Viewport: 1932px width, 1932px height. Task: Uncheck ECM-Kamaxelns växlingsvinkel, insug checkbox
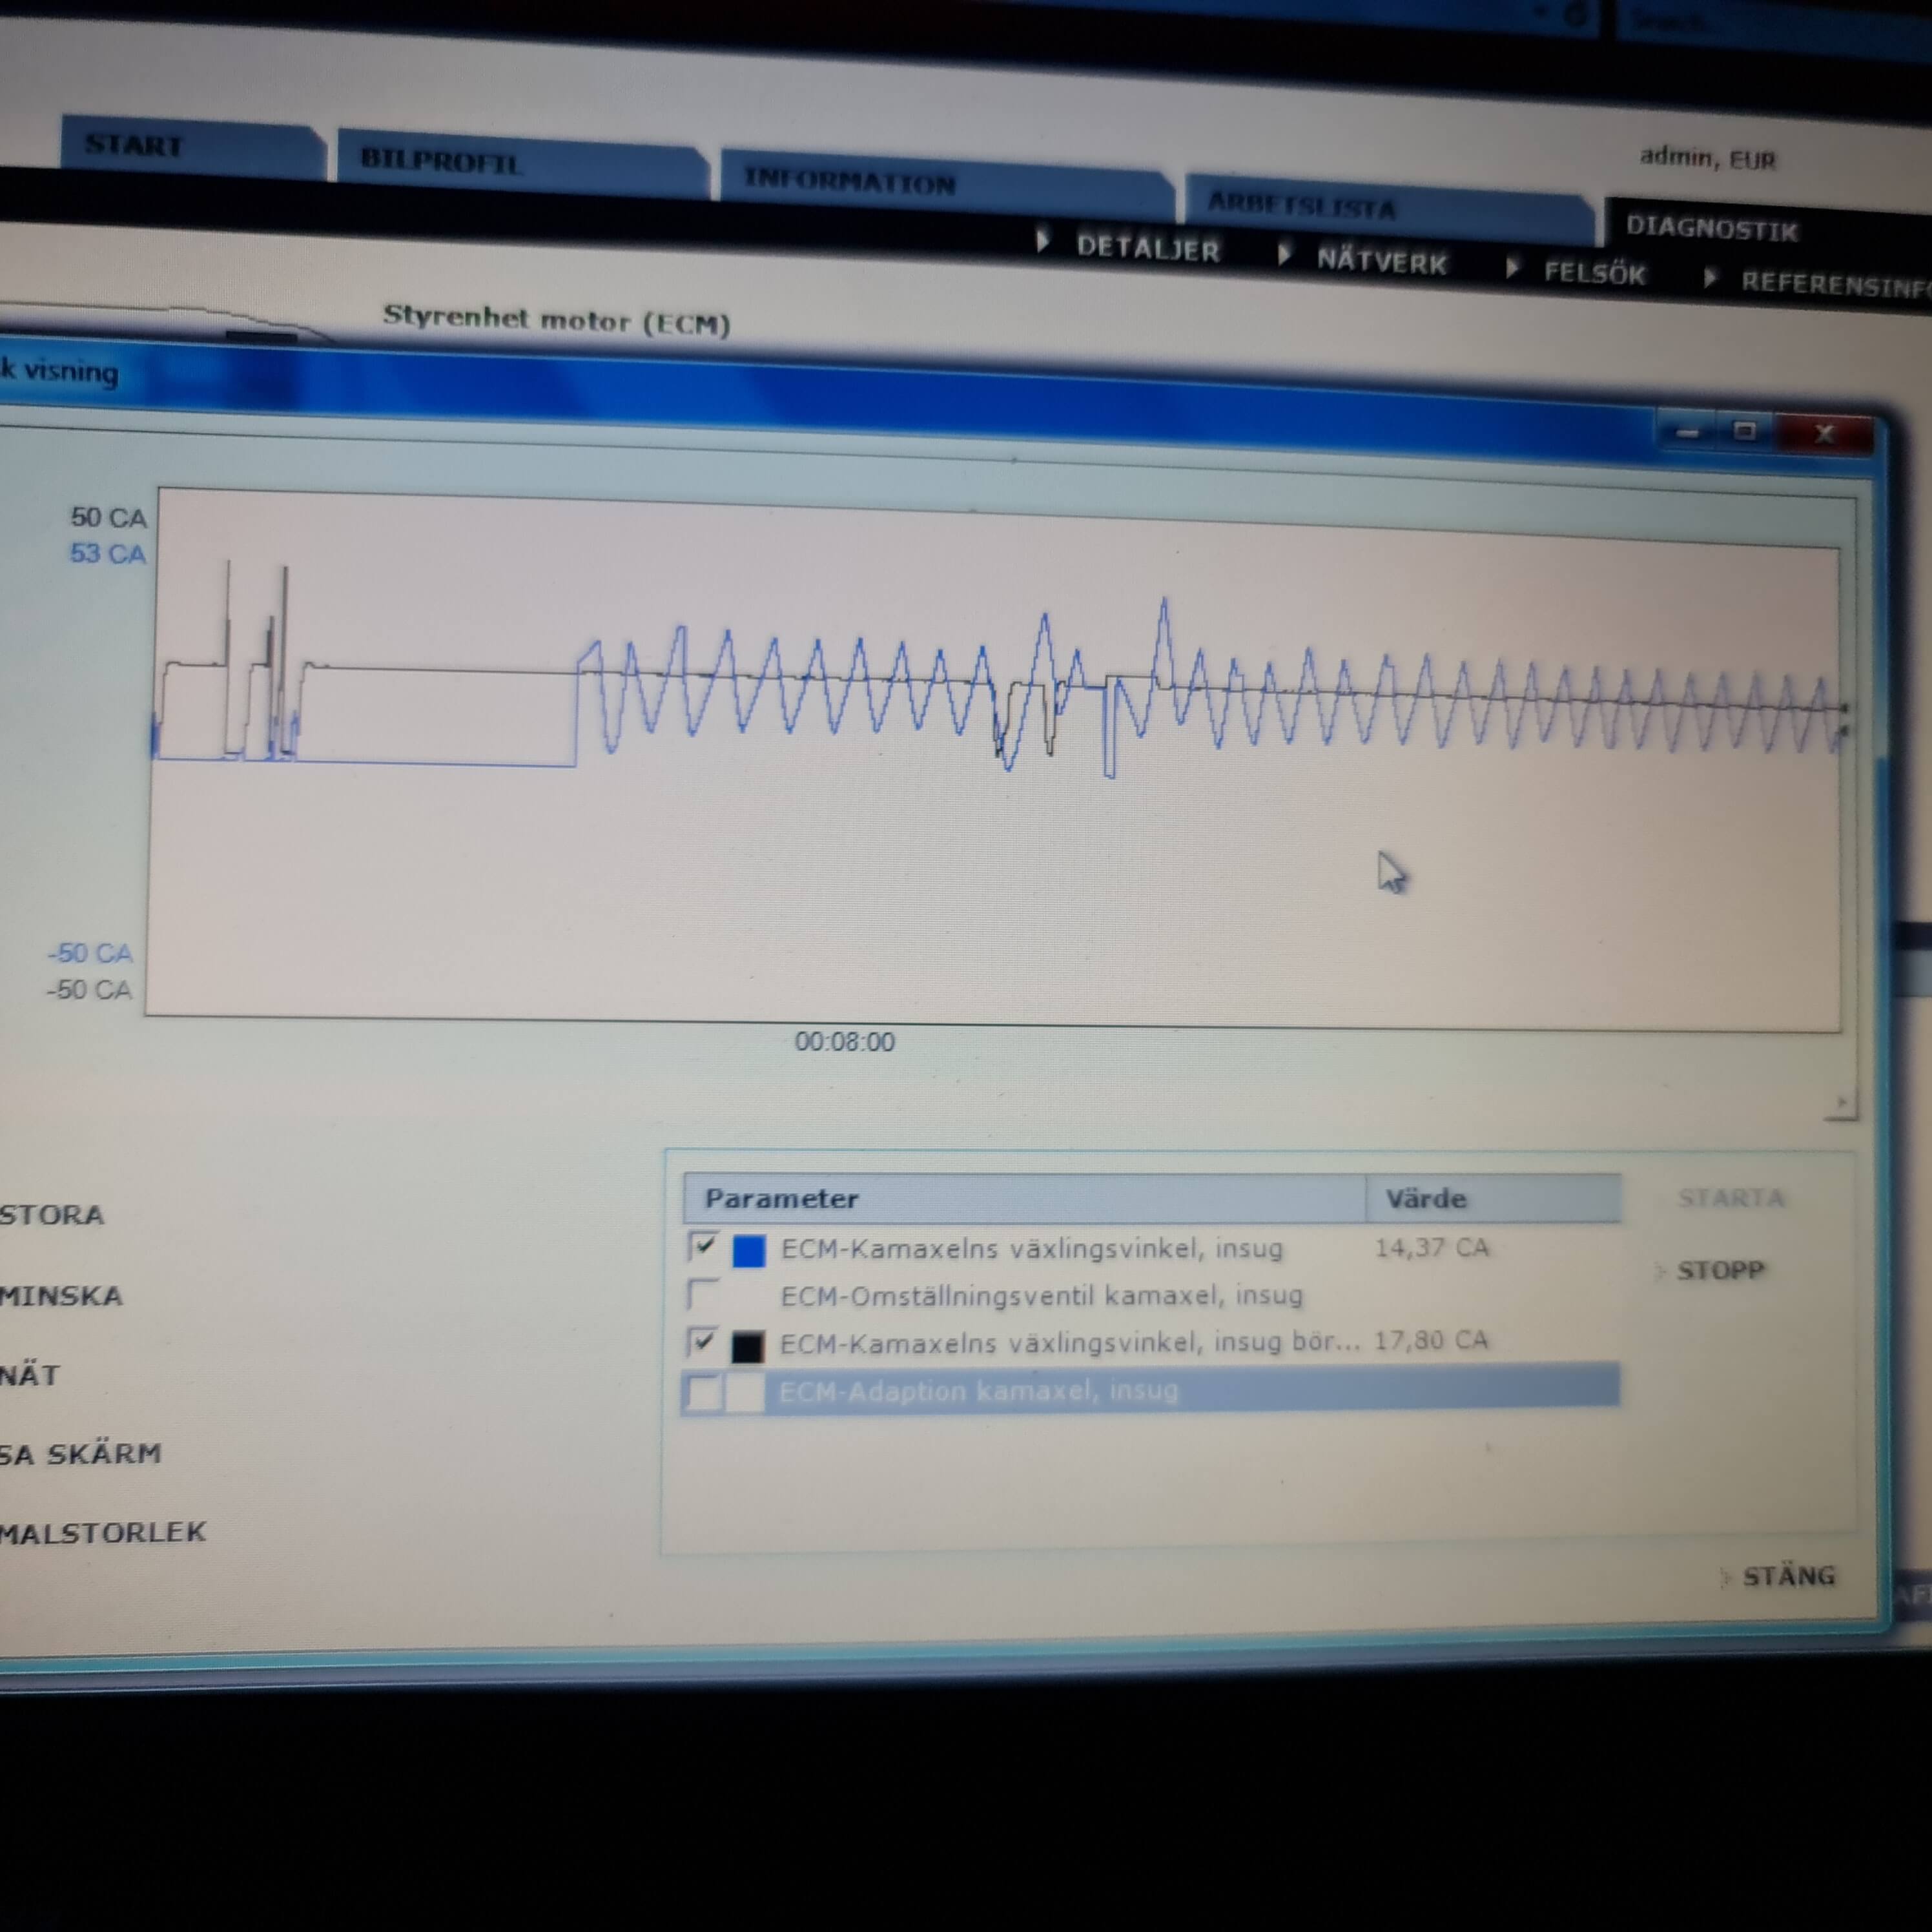(x=704, y=1246)
